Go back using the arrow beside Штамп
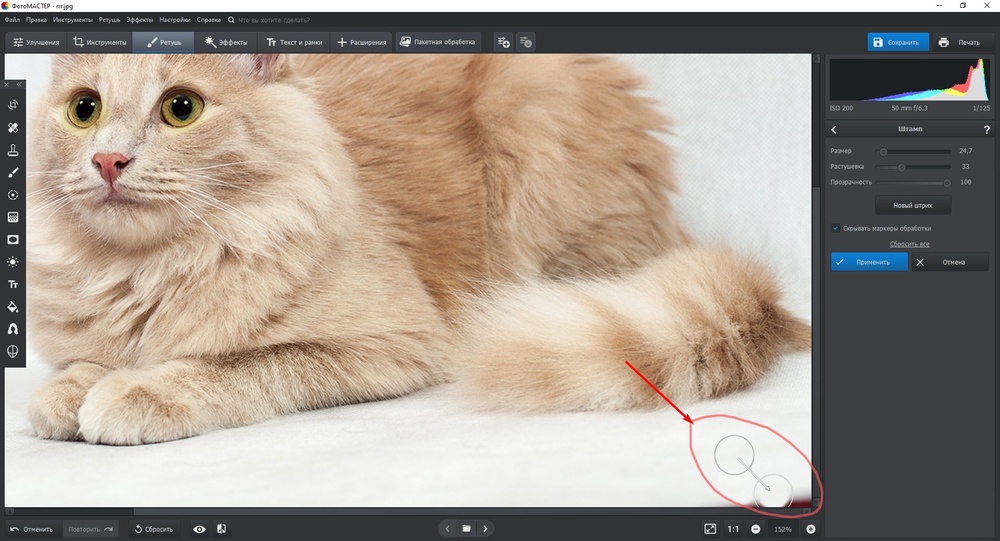Screen dimensions: 1000x541 point(835,130)
